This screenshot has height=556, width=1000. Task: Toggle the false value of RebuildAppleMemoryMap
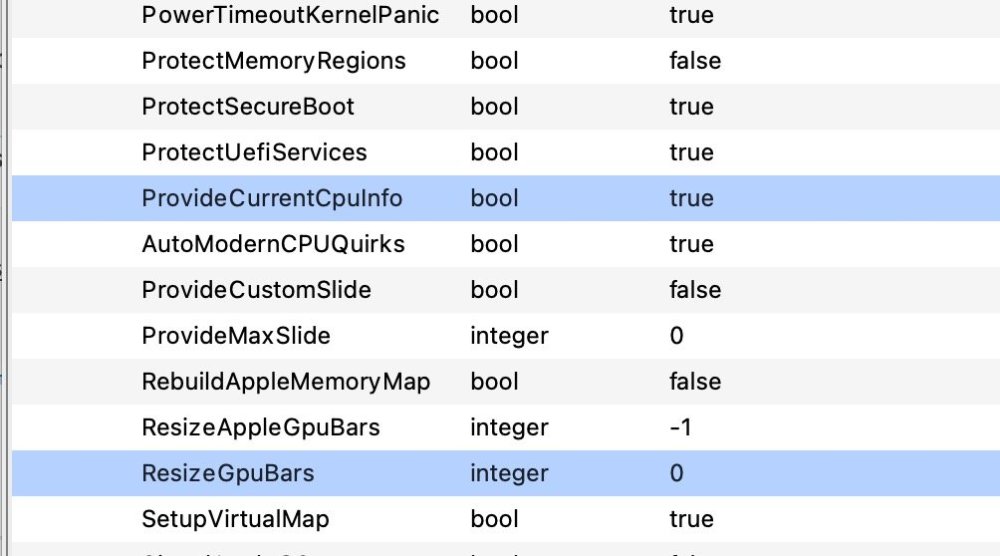pos(695,382)
